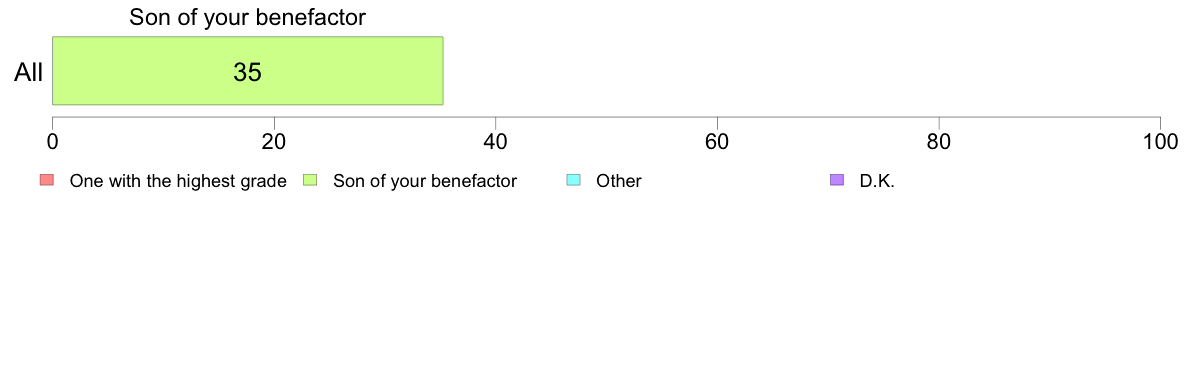Click the axis tick labeled 60
Screen dimensions: 1188x368
pyautogui.click(x=717, y=142)
